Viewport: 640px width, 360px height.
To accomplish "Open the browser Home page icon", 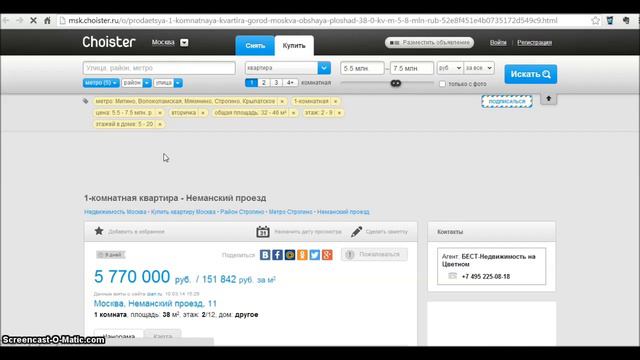I will pos(47,20).
